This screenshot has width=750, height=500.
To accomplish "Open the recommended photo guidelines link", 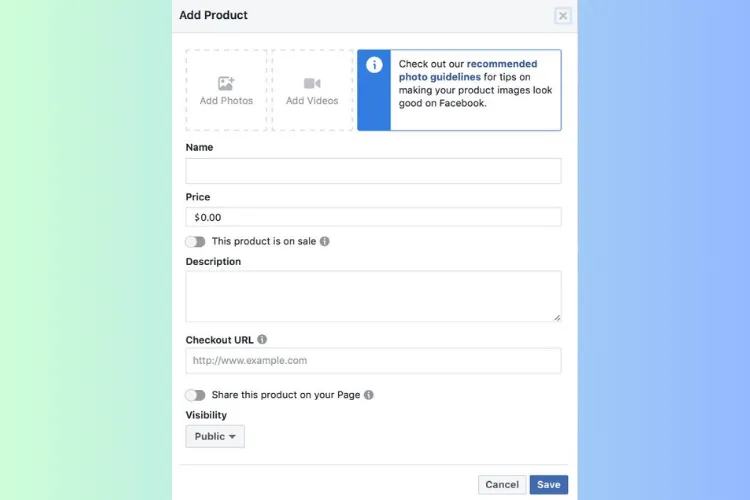I will (x=467, y=70).
